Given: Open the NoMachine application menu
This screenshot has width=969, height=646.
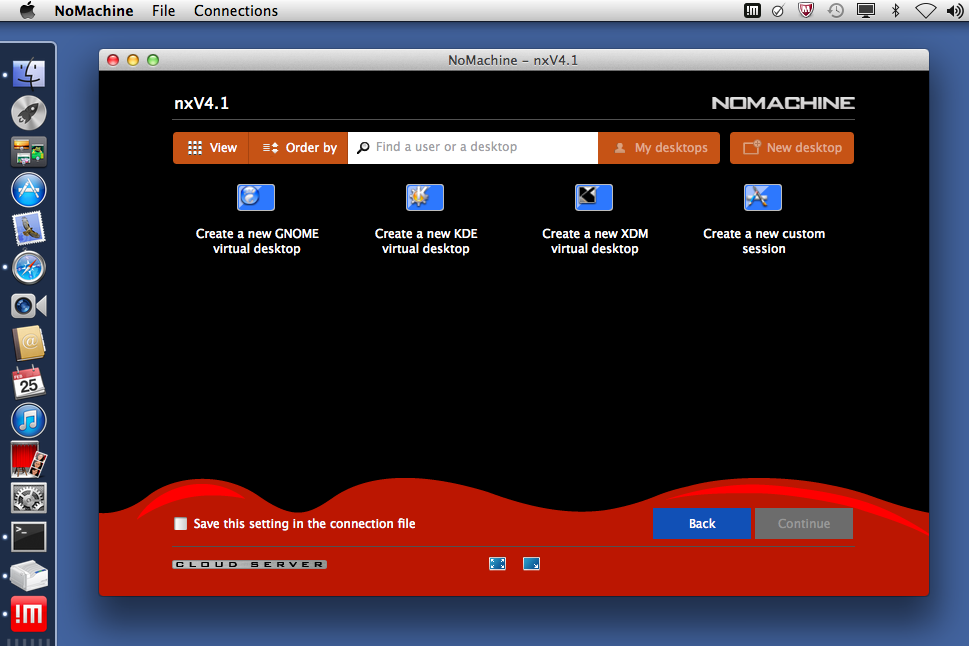Looking at the screenshot, I should click(x=94, y=11).
